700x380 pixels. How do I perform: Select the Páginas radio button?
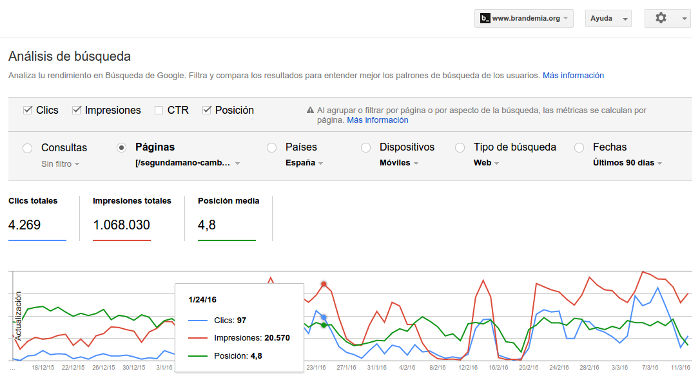tap(121, 148)
